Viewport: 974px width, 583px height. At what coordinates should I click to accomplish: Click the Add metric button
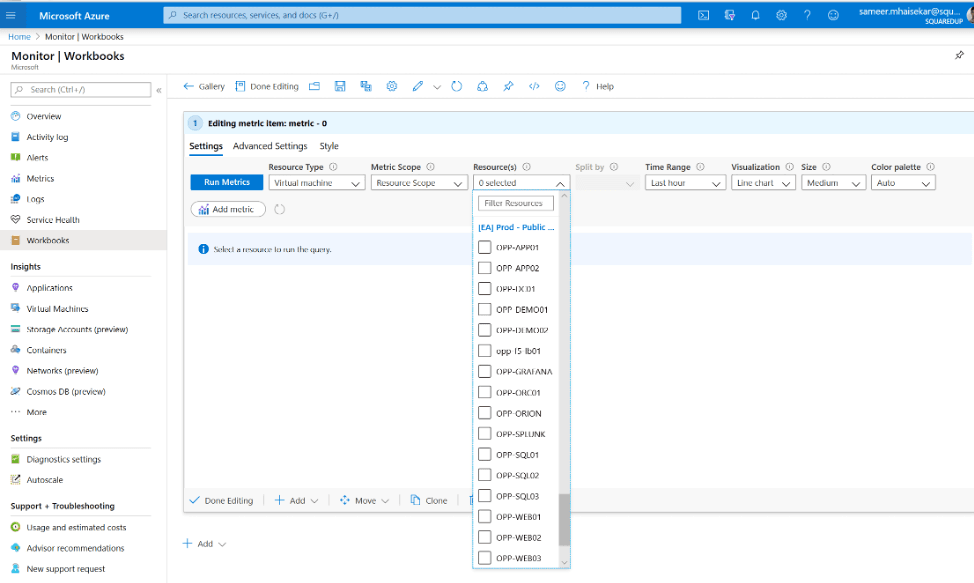click(228, 209)
